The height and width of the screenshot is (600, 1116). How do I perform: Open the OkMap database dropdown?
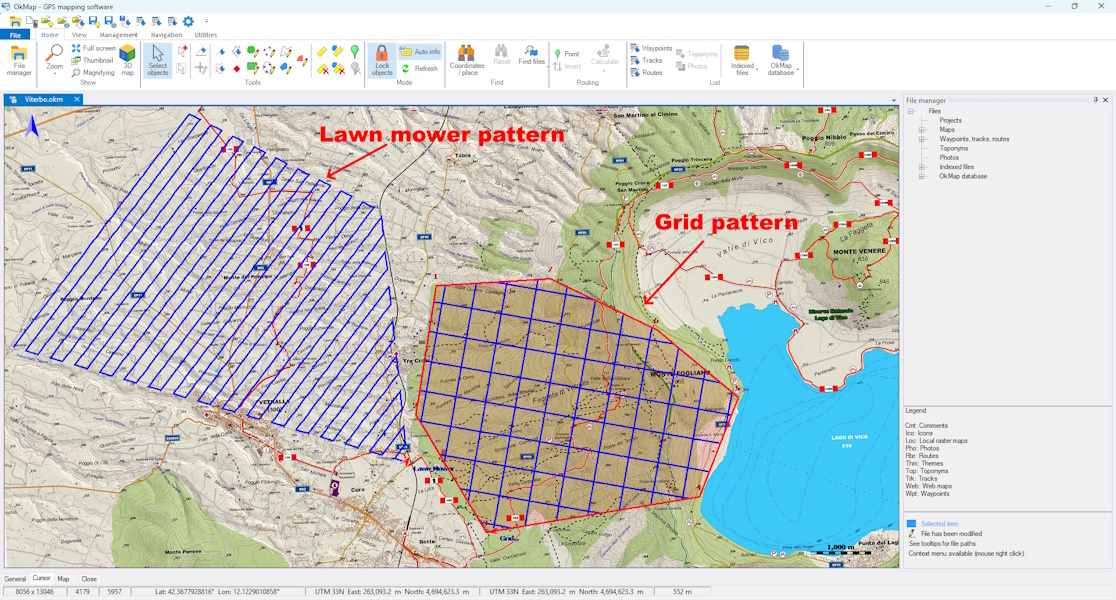point(781,60)
